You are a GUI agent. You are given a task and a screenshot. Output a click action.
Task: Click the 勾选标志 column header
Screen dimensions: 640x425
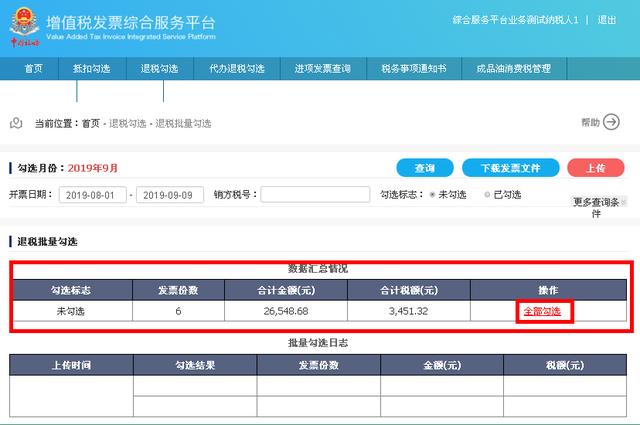(71, 290)
